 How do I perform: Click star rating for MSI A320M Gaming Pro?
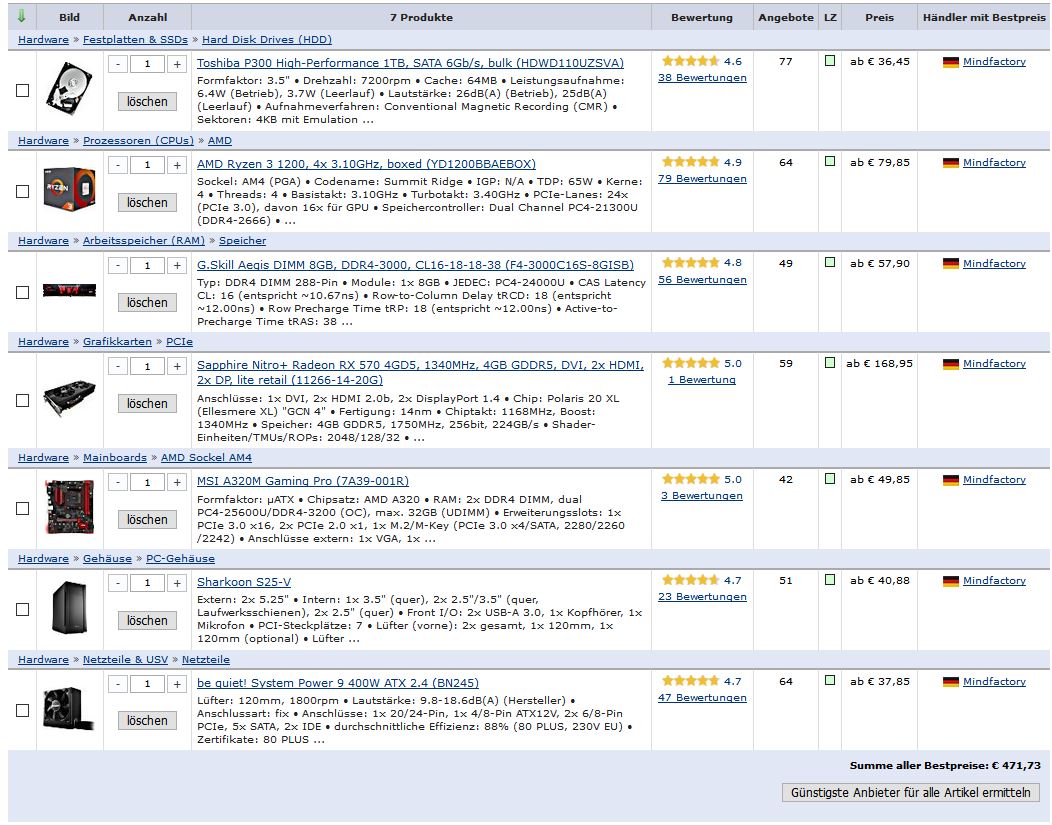[690, 479]
